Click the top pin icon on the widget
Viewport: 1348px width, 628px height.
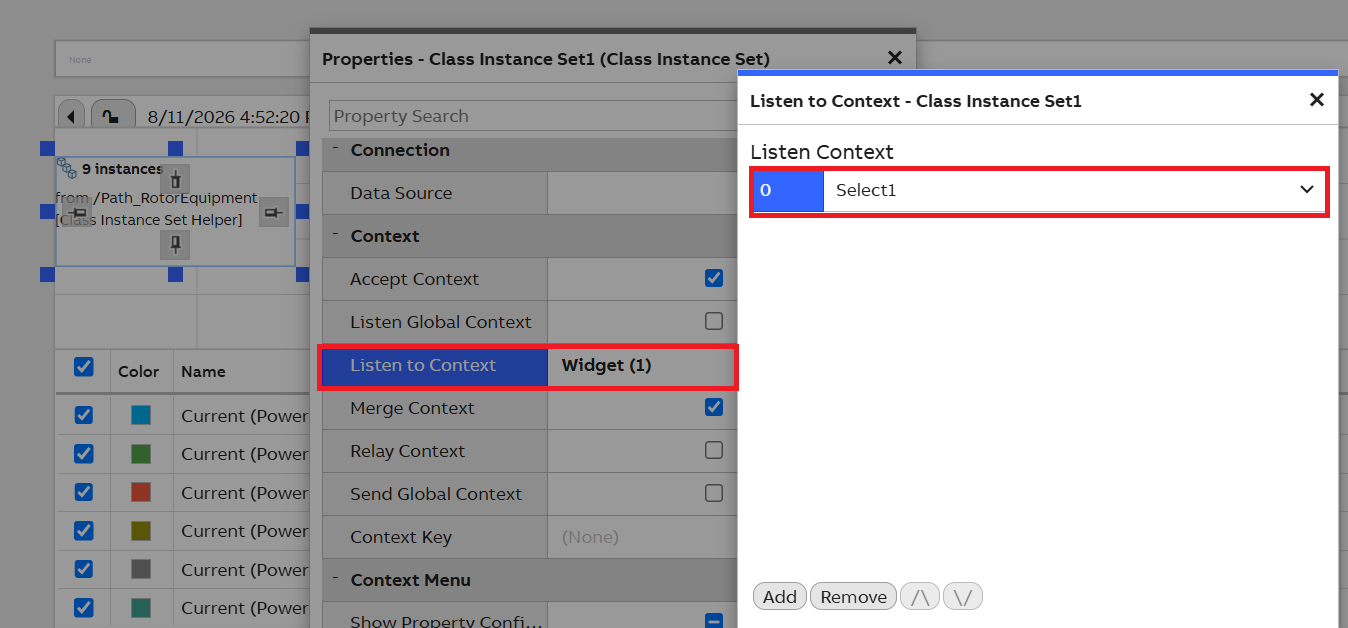point(175,180)
